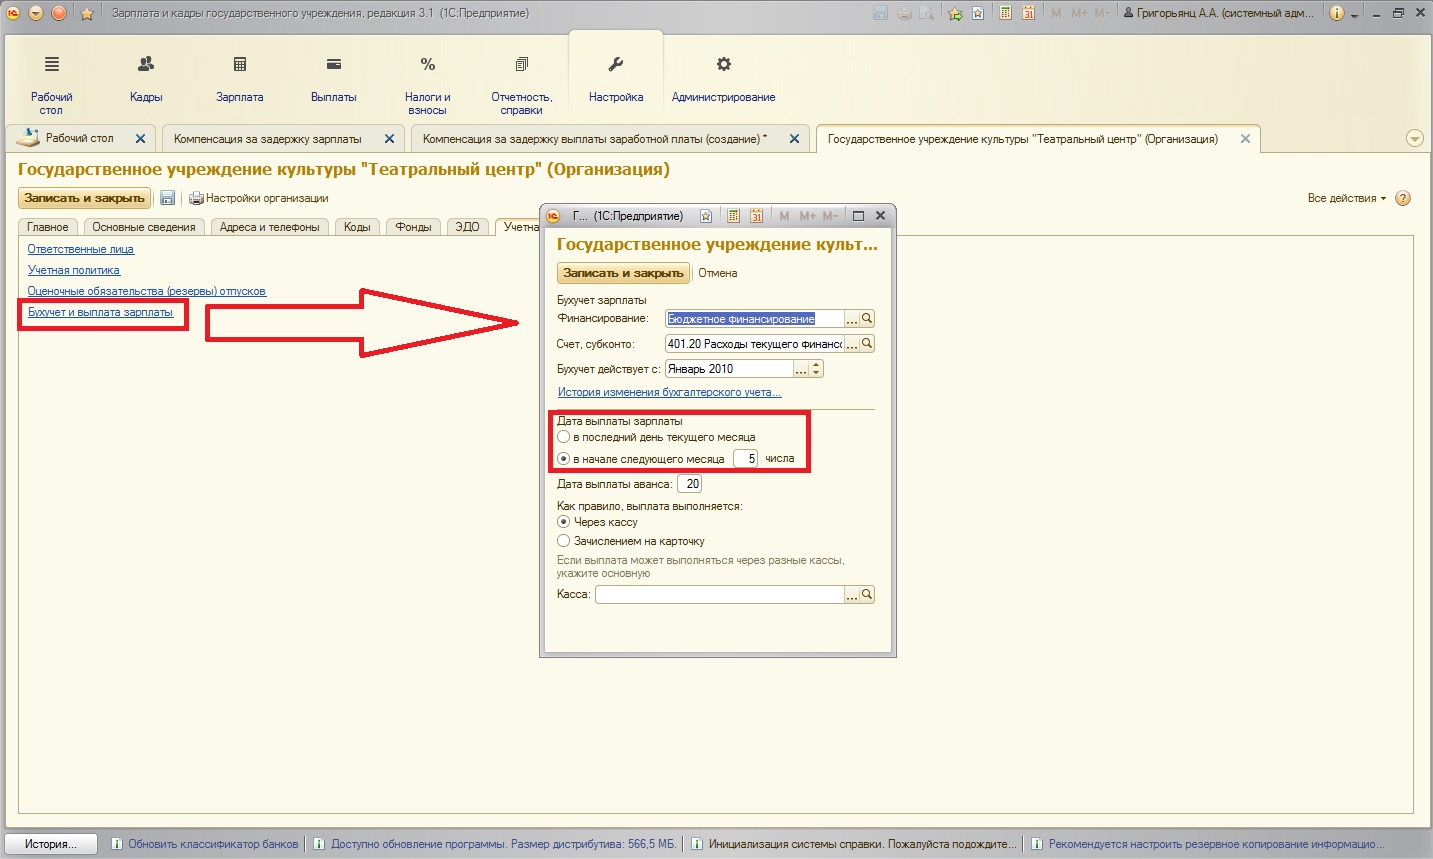Viewport: 1433px width, 859px height.
Task: Switch to the ЭДО tab
Action: 467,227
